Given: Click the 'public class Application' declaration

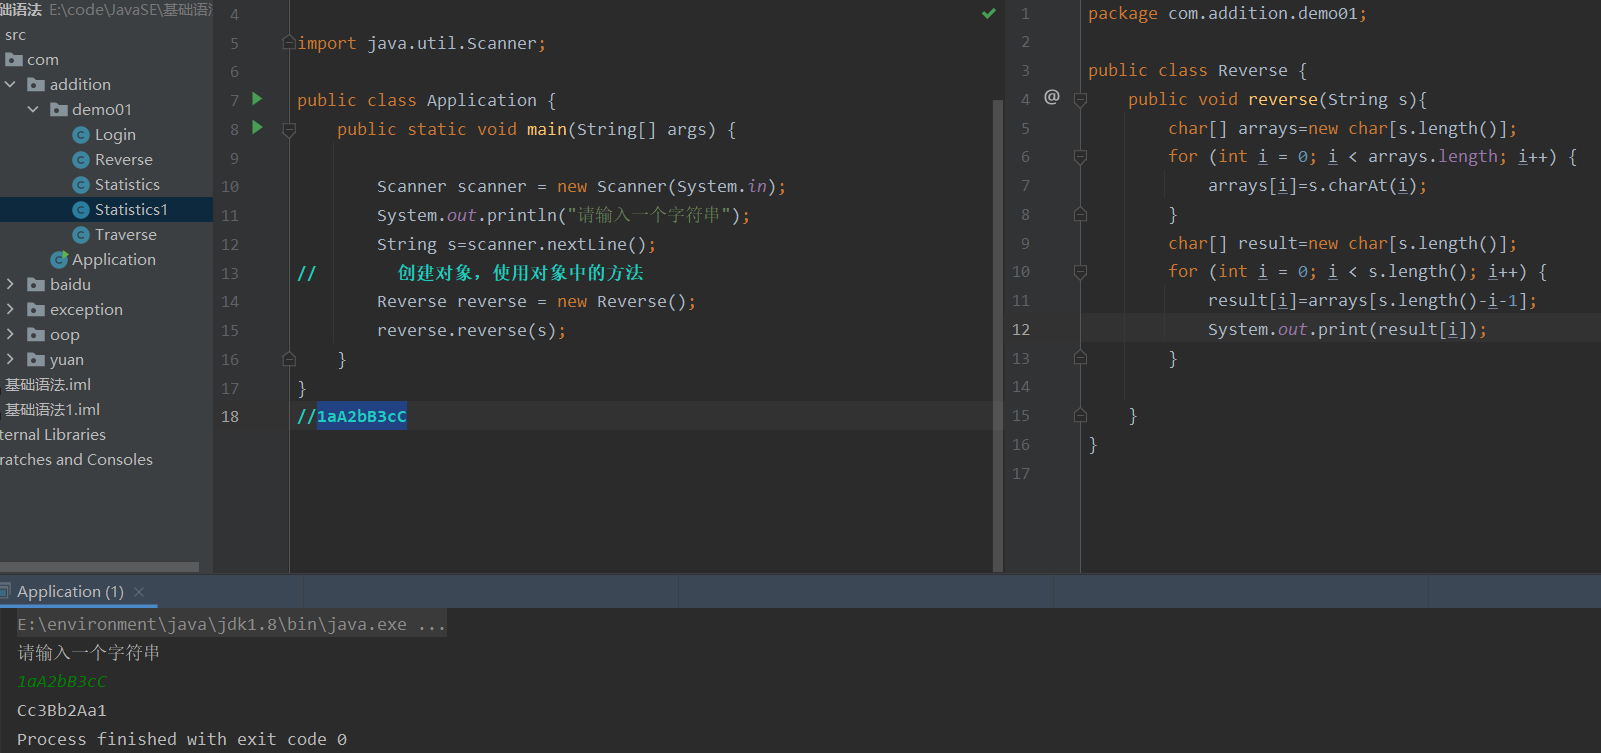Looking at the screenshot, I should [426, 101].
